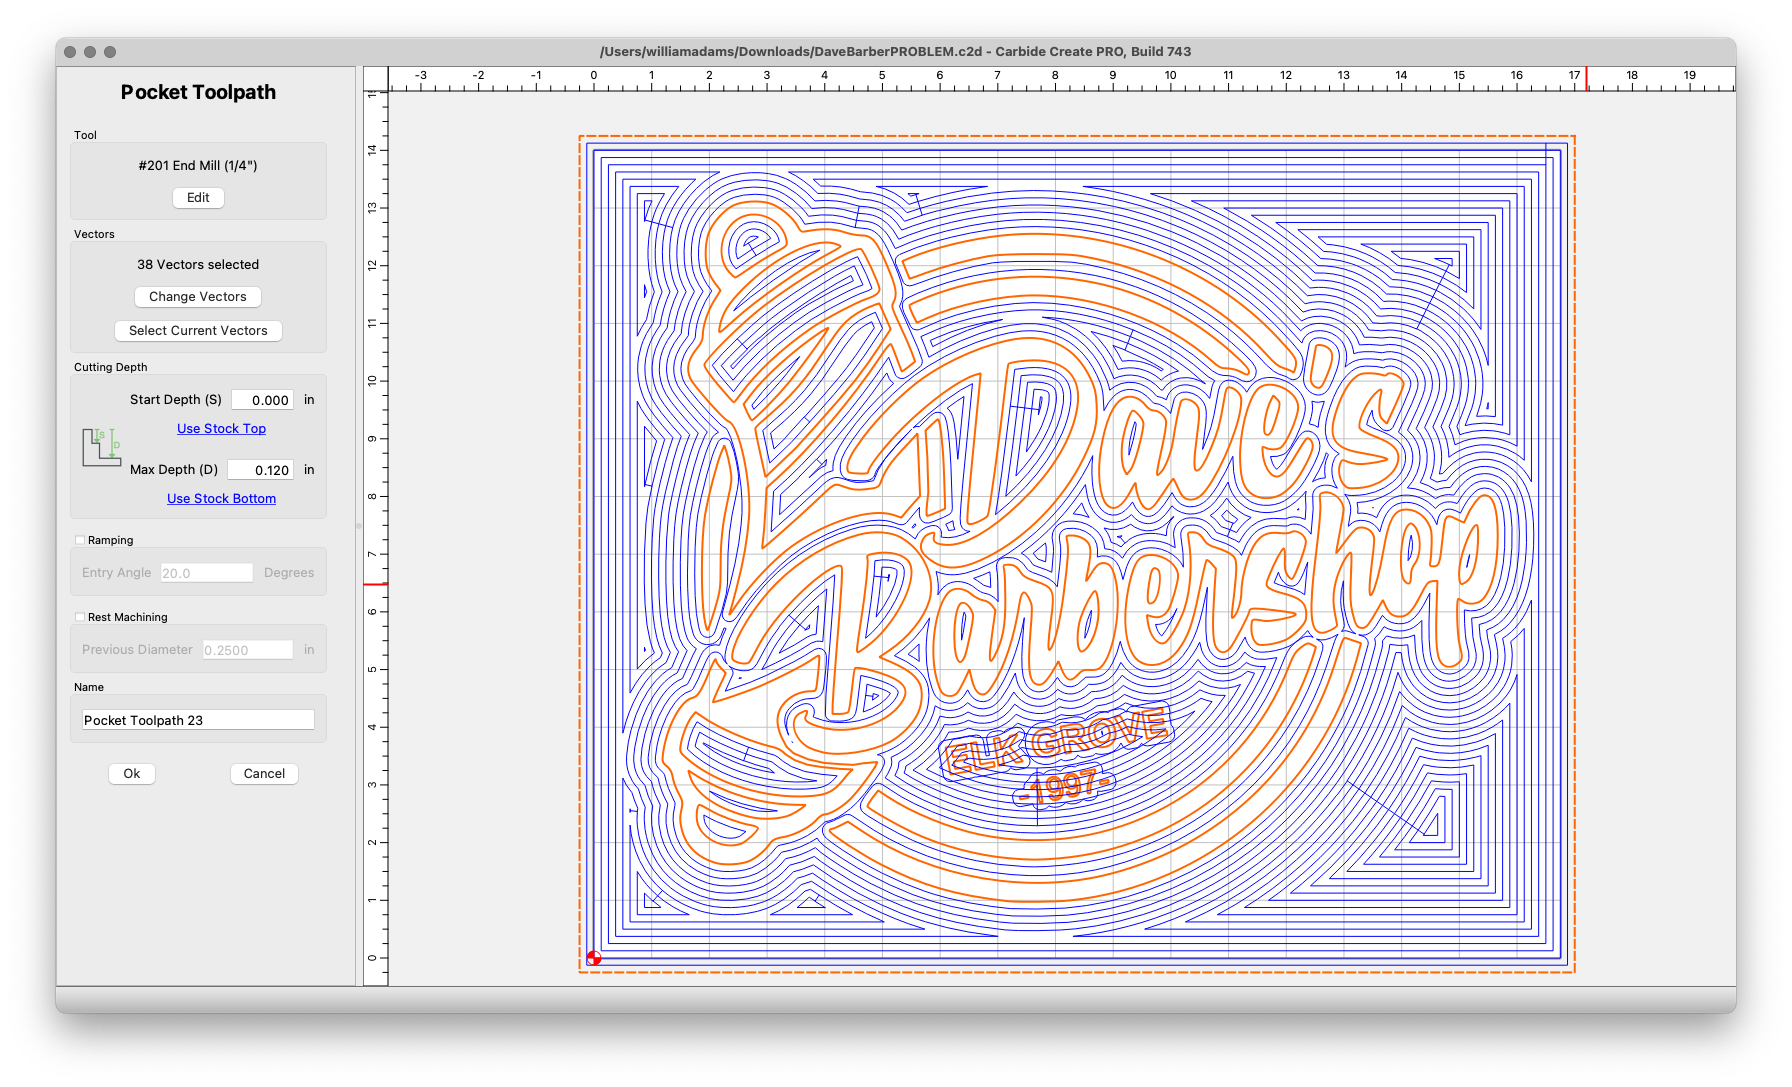
Task: Toggle the Rest Machining checkbox
Action: click(80, 617)
